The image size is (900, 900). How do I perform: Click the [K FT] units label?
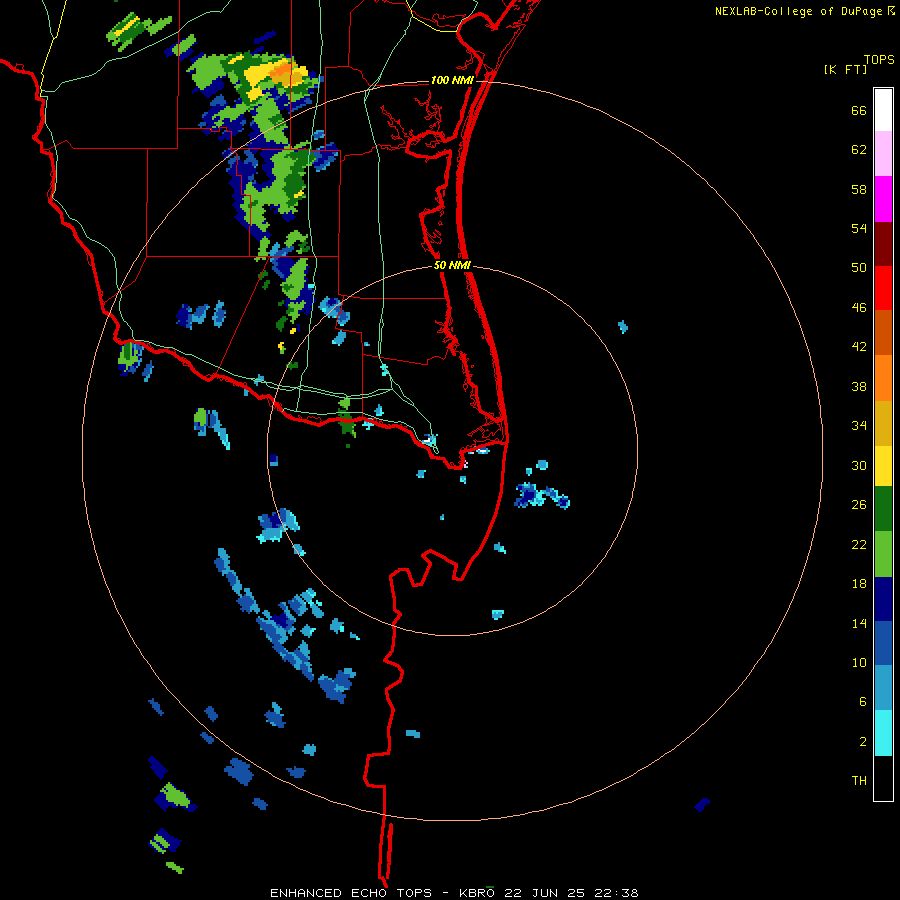point(845,70)
